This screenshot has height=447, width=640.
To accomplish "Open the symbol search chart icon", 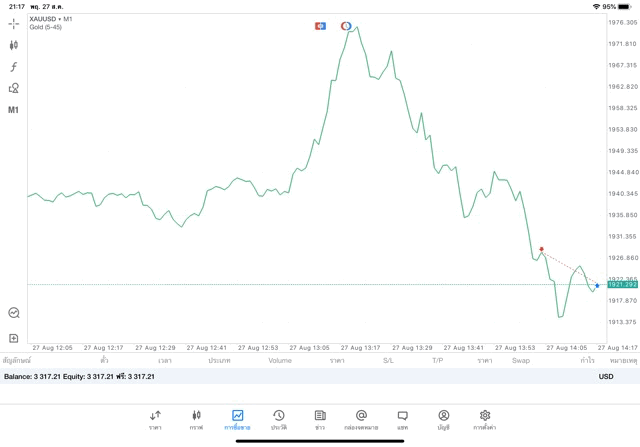I will 14,313.
